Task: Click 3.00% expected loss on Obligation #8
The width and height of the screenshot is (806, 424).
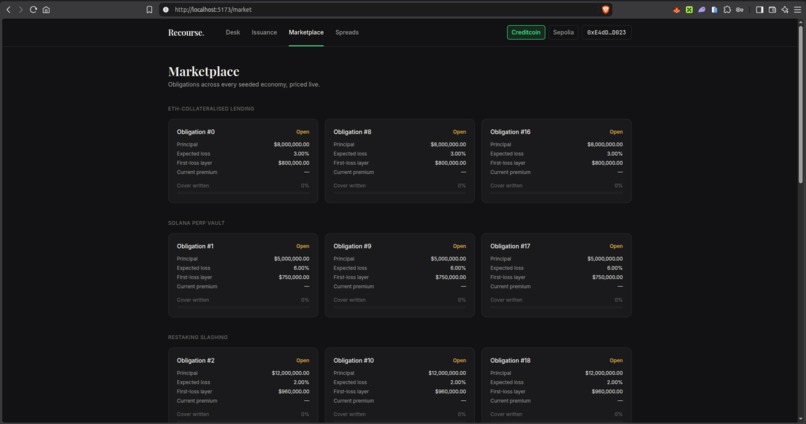Action: coord(458,154)
